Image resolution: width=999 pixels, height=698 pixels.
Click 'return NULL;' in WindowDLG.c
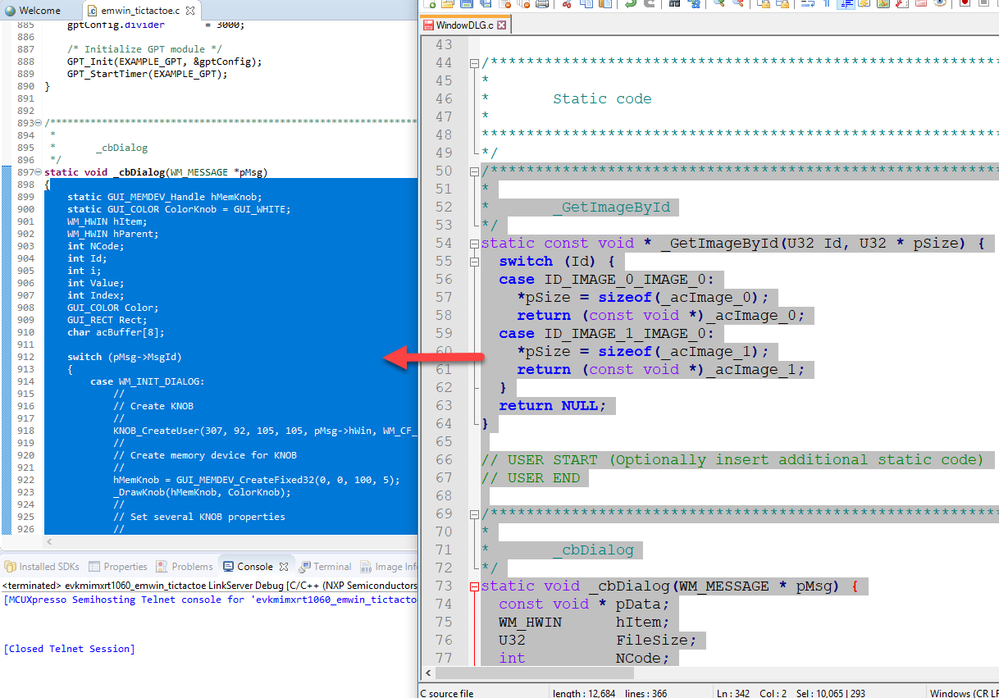pos(552,406)
